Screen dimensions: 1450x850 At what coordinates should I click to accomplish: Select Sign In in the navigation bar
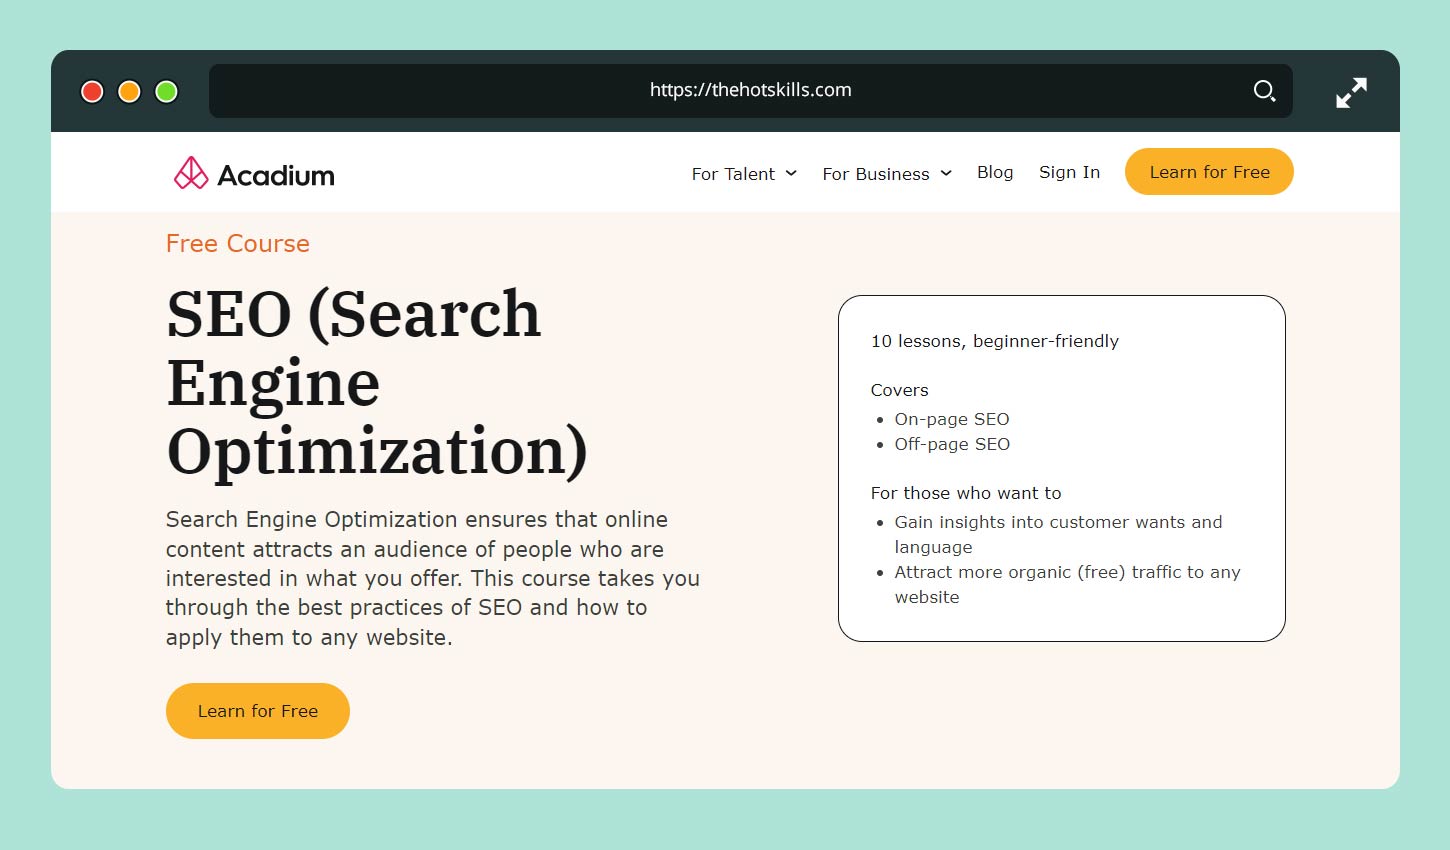1069,172
